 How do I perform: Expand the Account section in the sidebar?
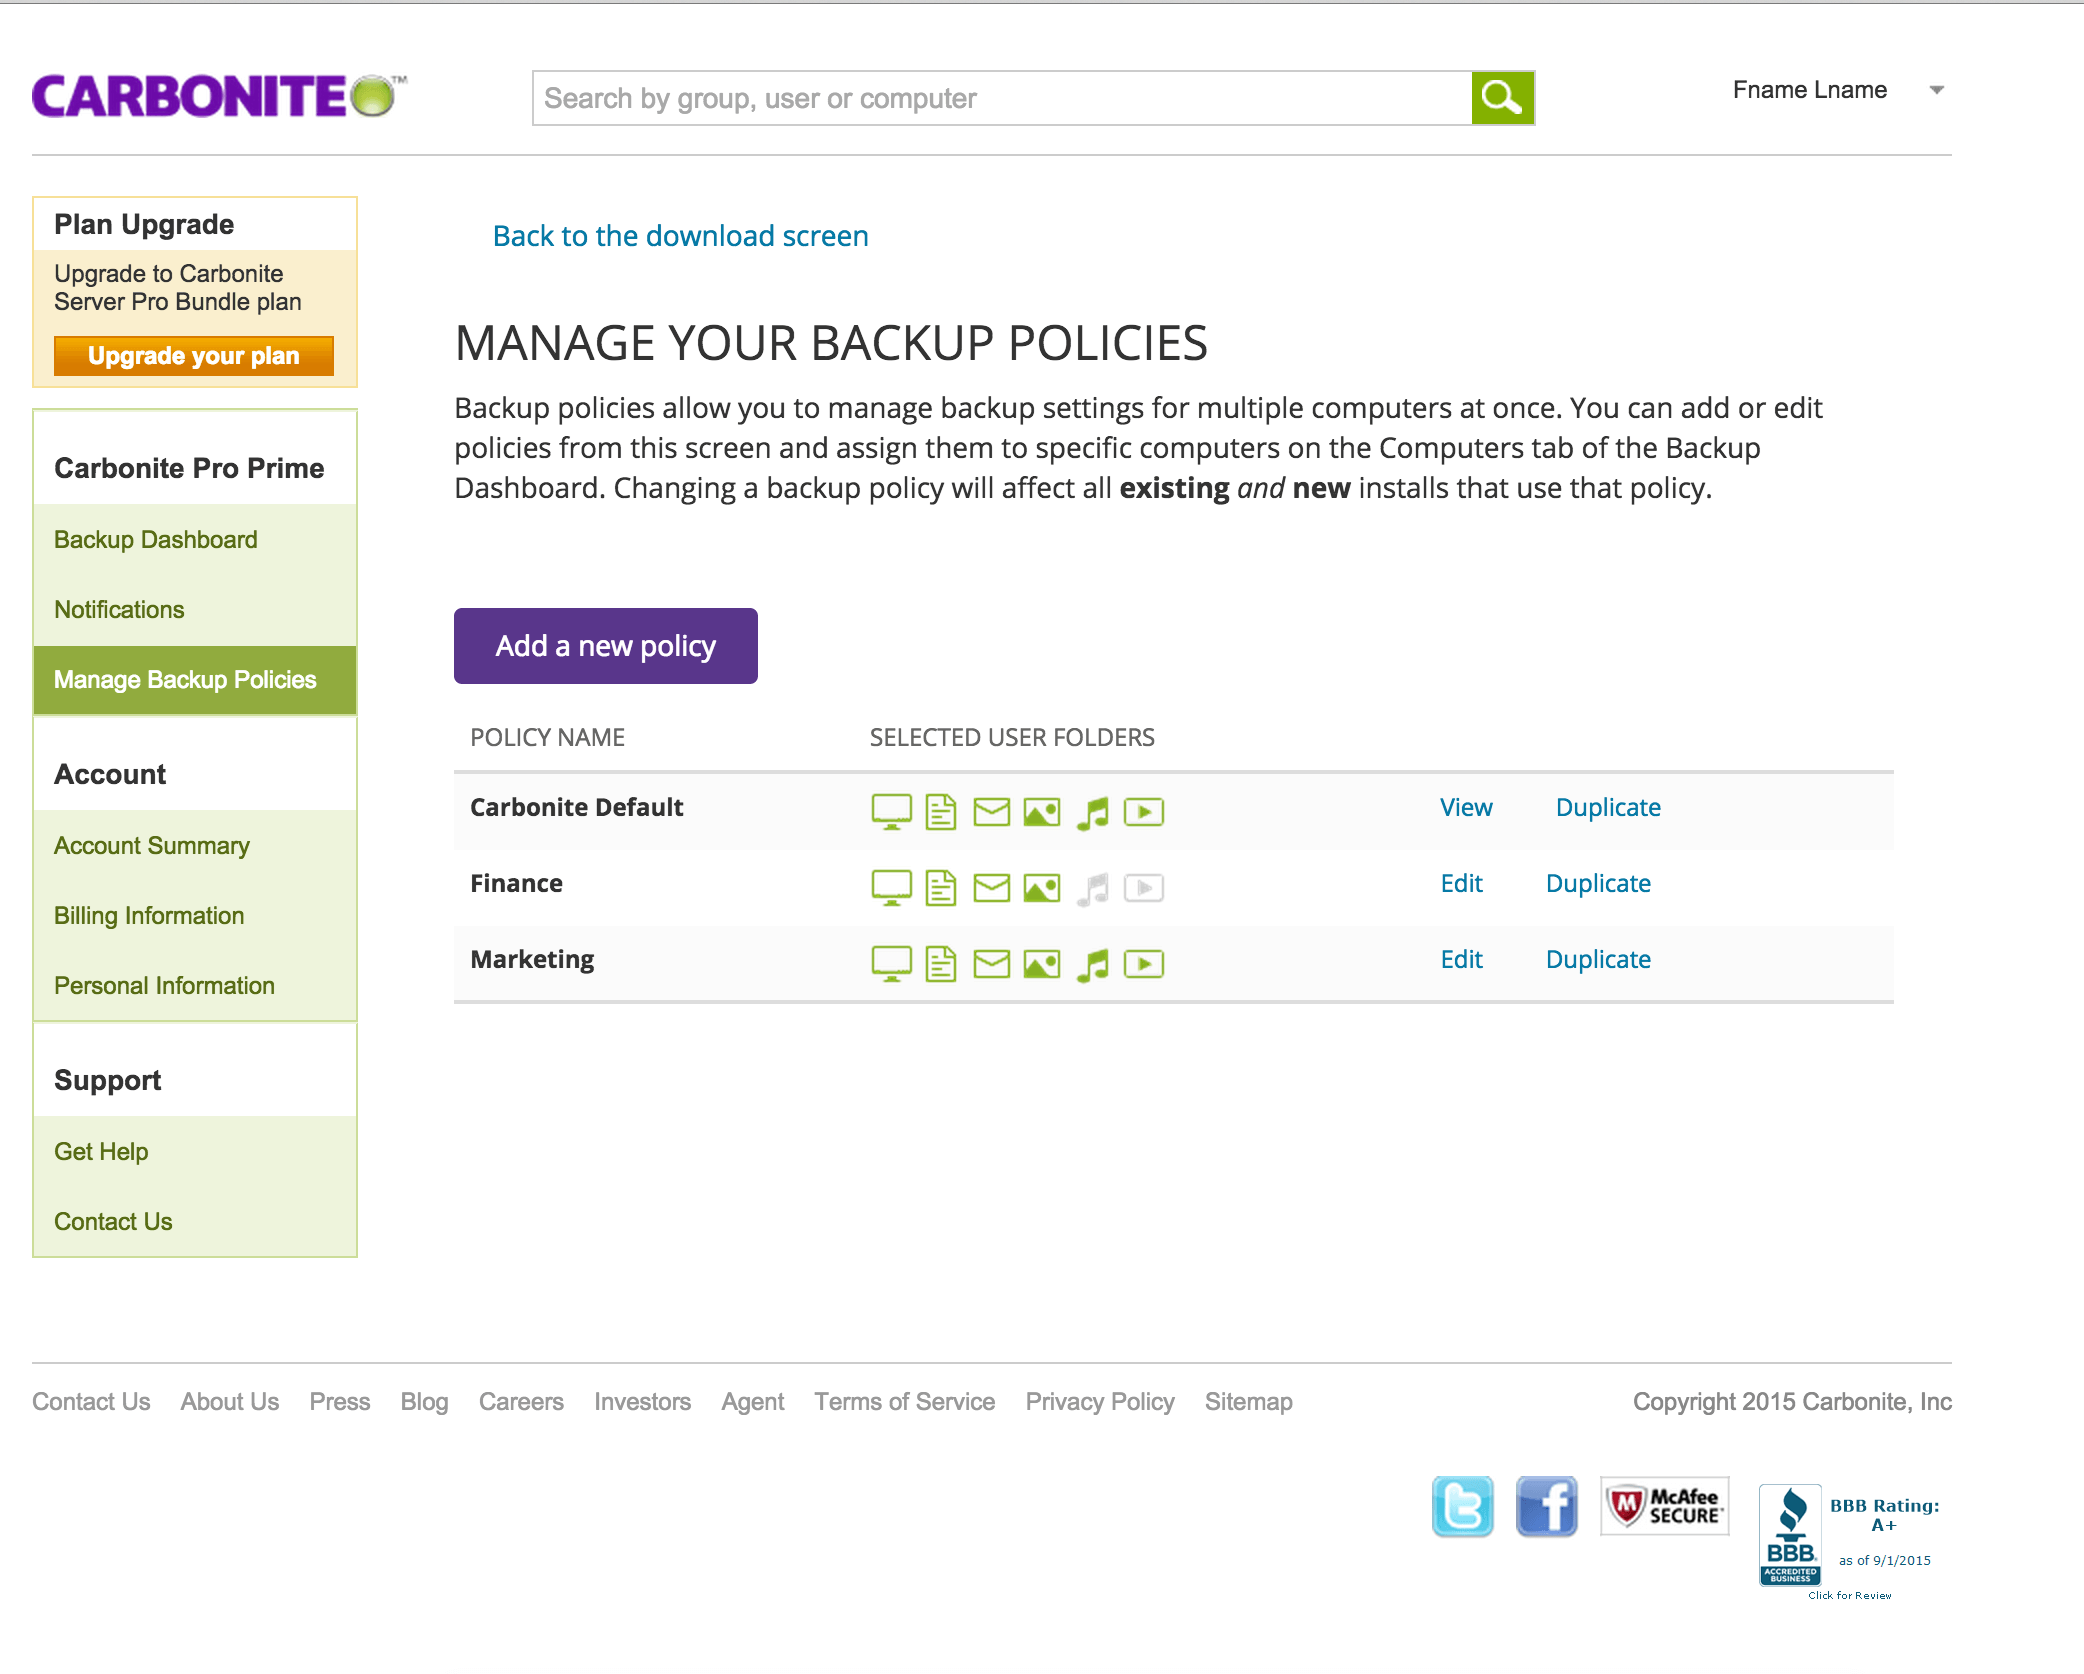point(110,774)
